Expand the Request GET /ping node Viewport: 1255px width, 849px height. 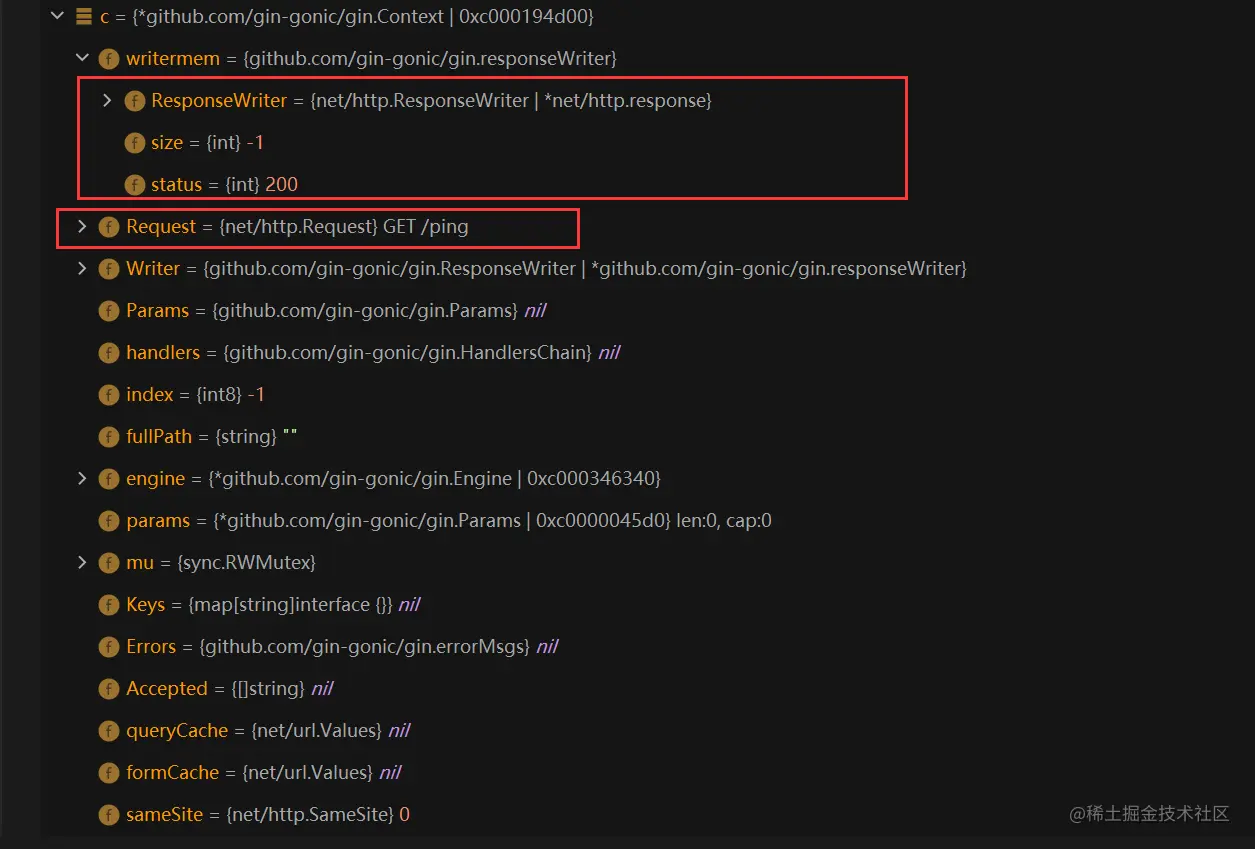(x=82, y=227)
